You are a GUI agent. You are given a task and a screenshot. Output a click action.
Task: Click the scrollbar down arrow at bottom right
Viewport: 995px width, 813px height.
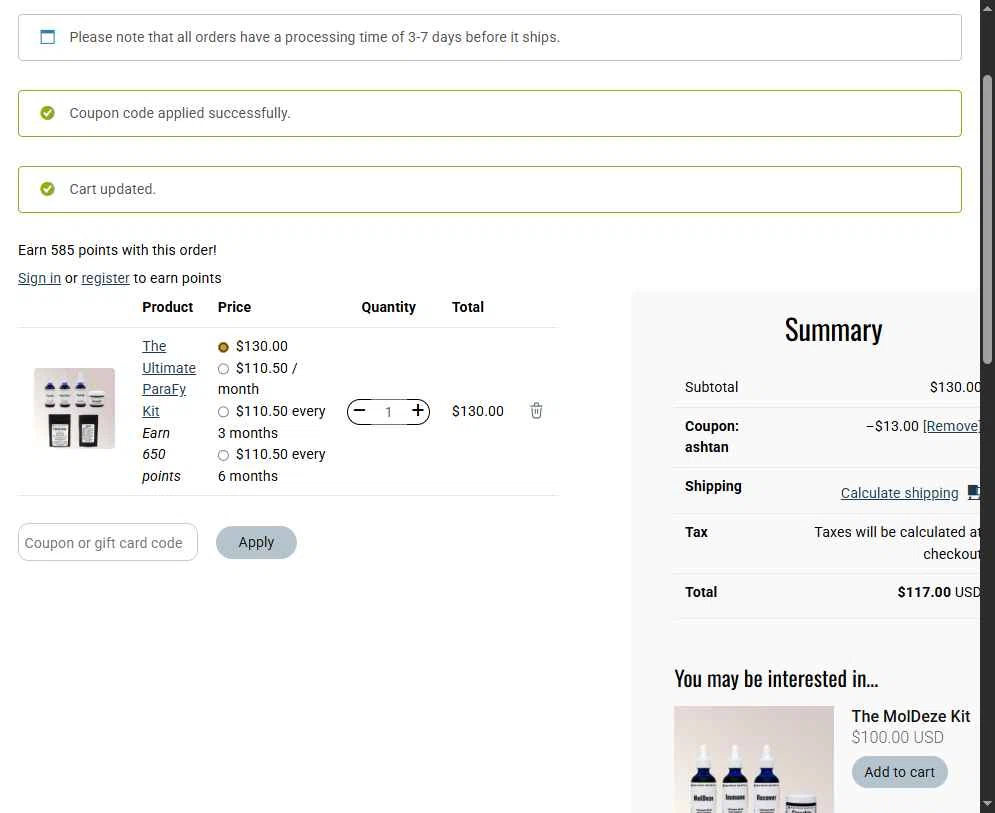pyautogui.click(x=987, y=805)
